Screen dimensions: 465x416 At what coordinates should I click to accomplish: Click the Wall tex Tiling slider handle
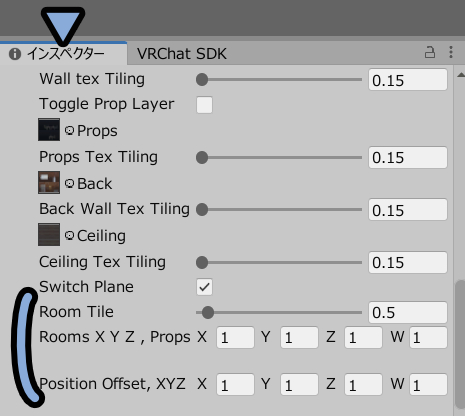202,80
